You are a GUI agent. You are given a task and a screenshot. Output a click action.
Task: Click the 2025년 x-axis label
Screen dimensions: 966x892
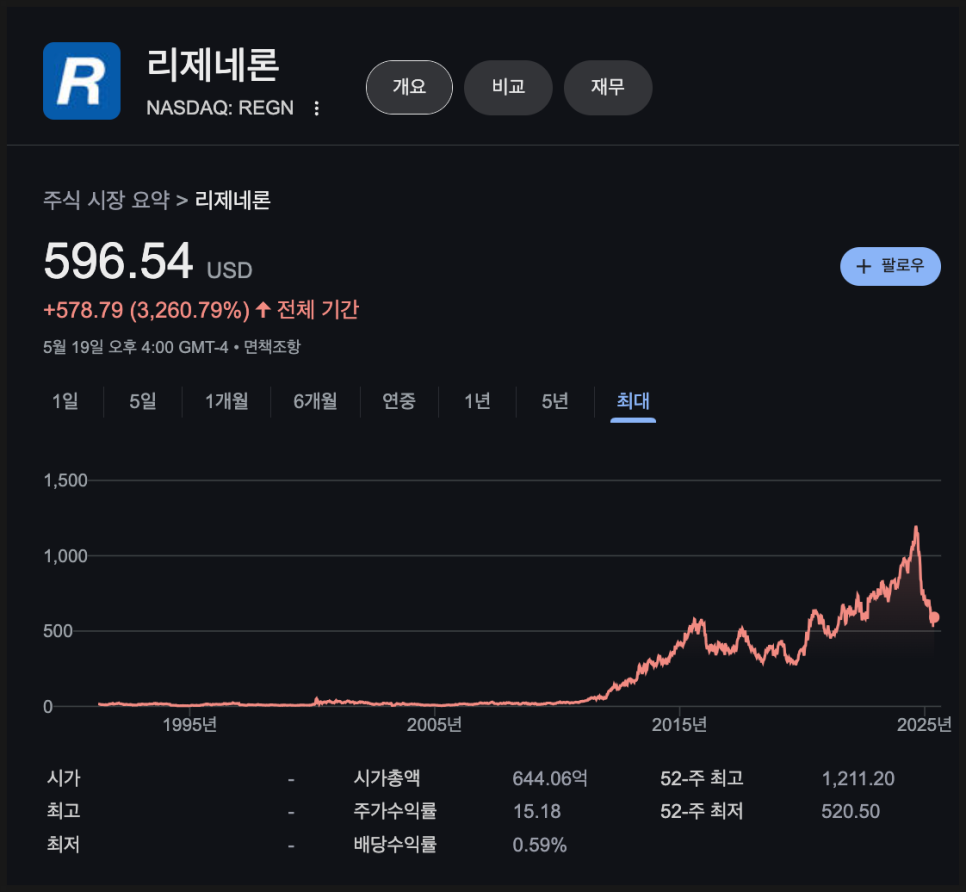point(924,724)
